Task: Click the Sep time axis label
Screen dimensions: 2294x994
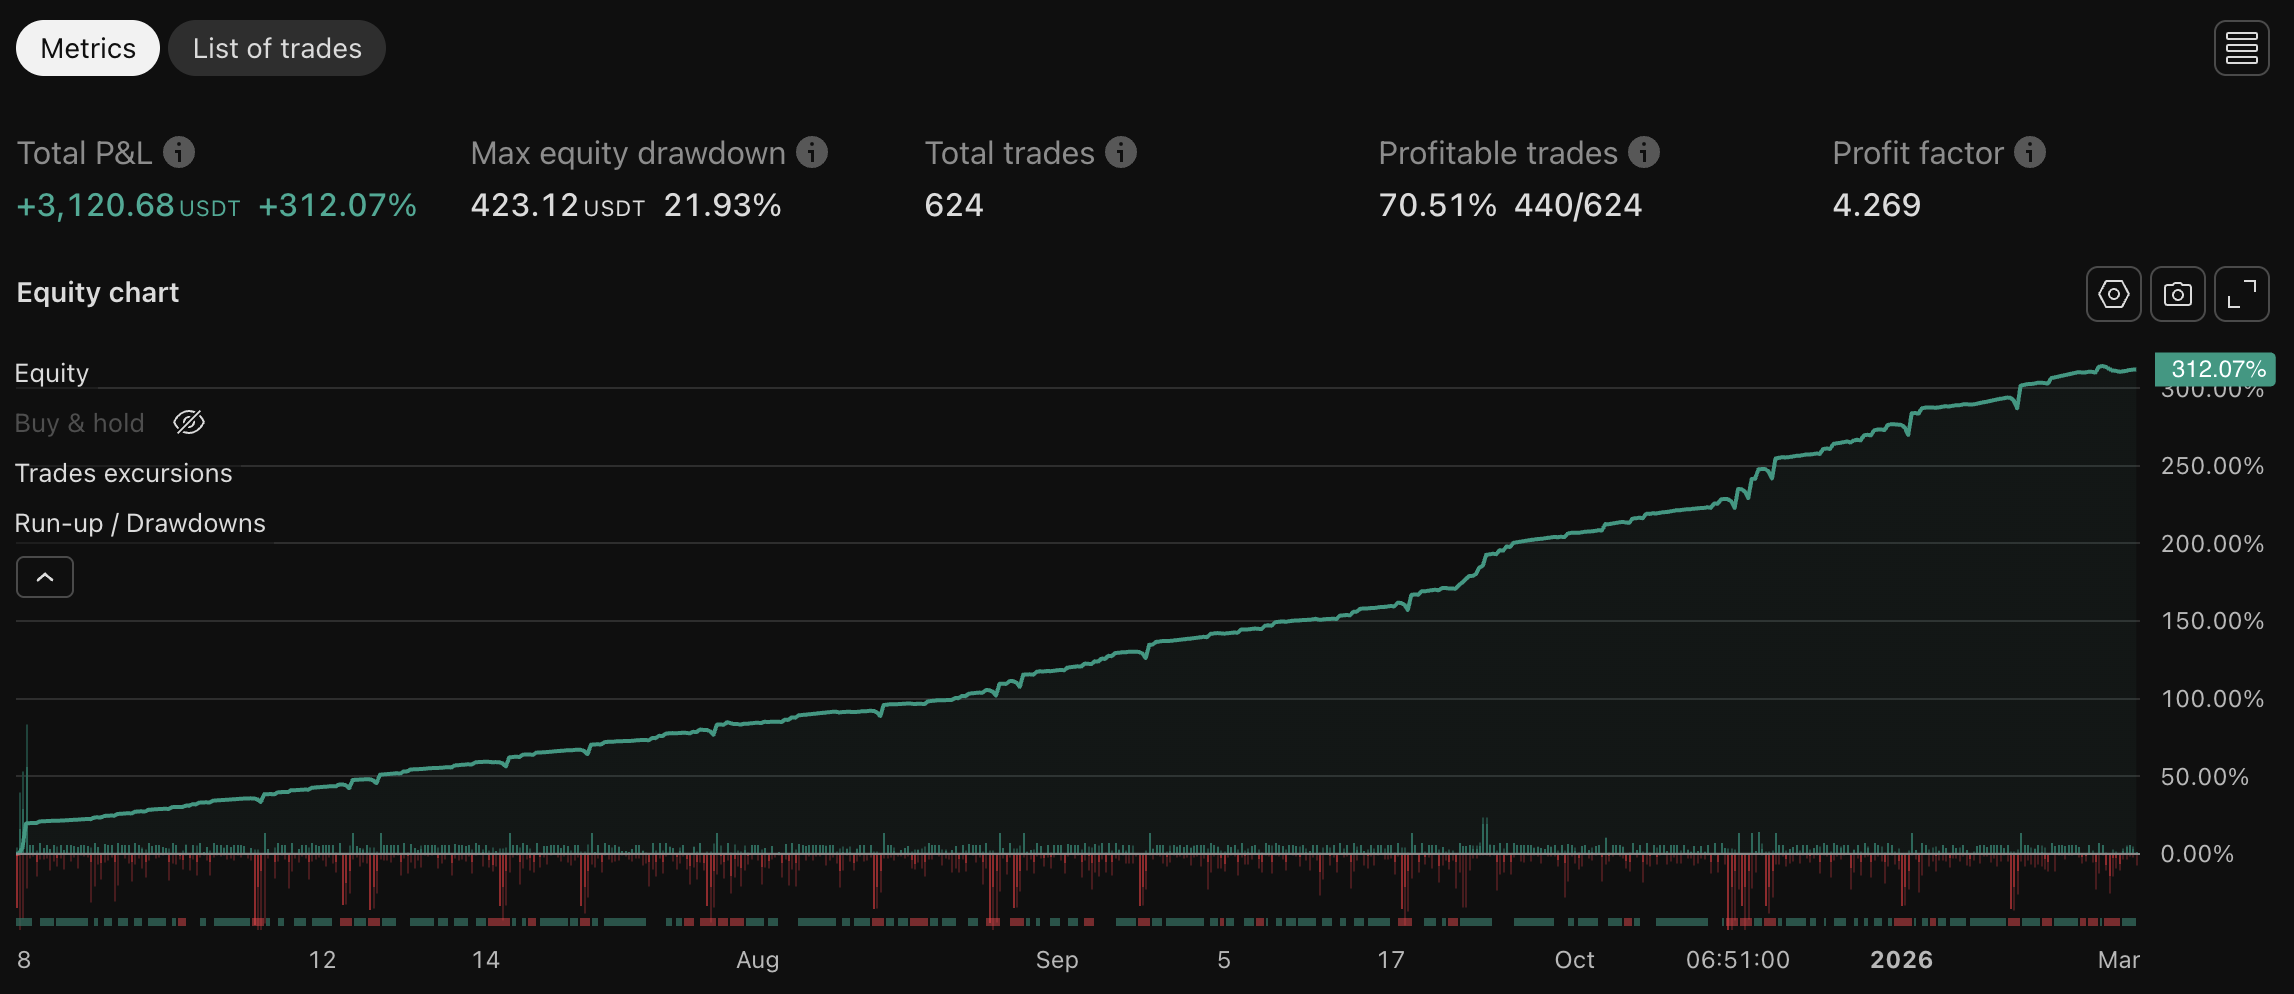Action: [1057, 960]
